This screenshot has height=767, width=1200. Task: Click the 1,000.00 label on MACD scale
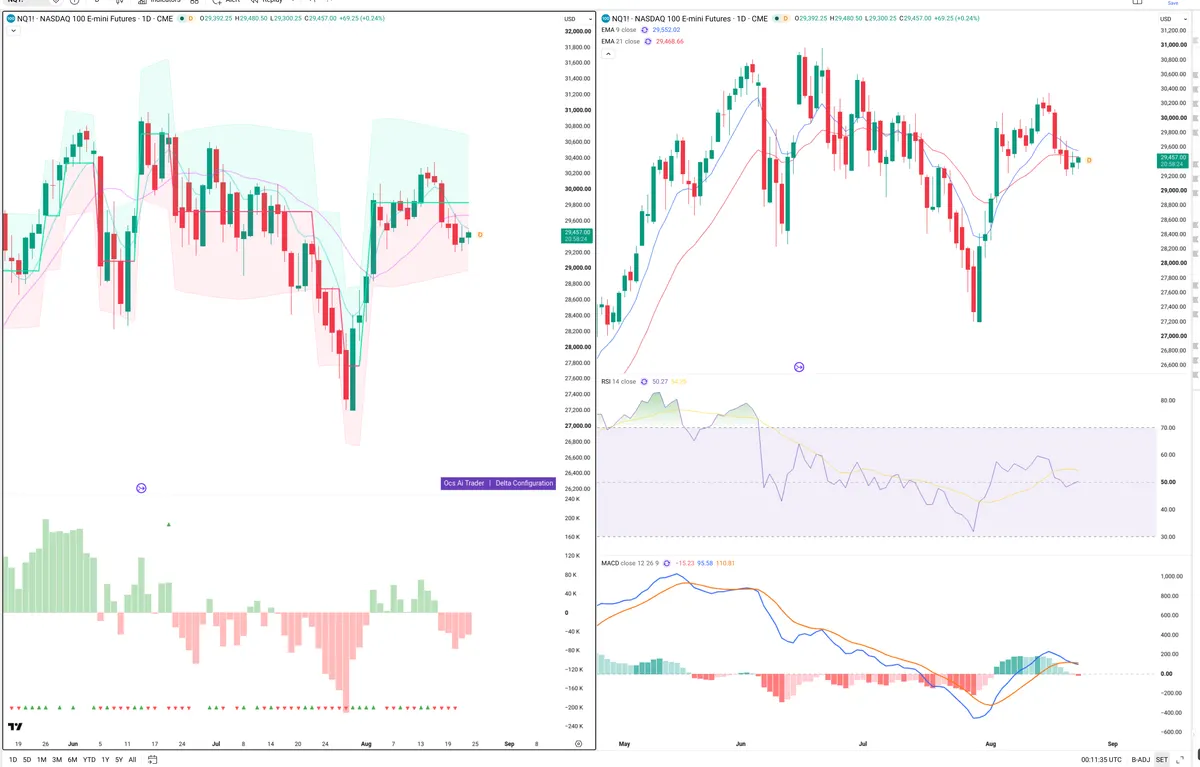1170,577
